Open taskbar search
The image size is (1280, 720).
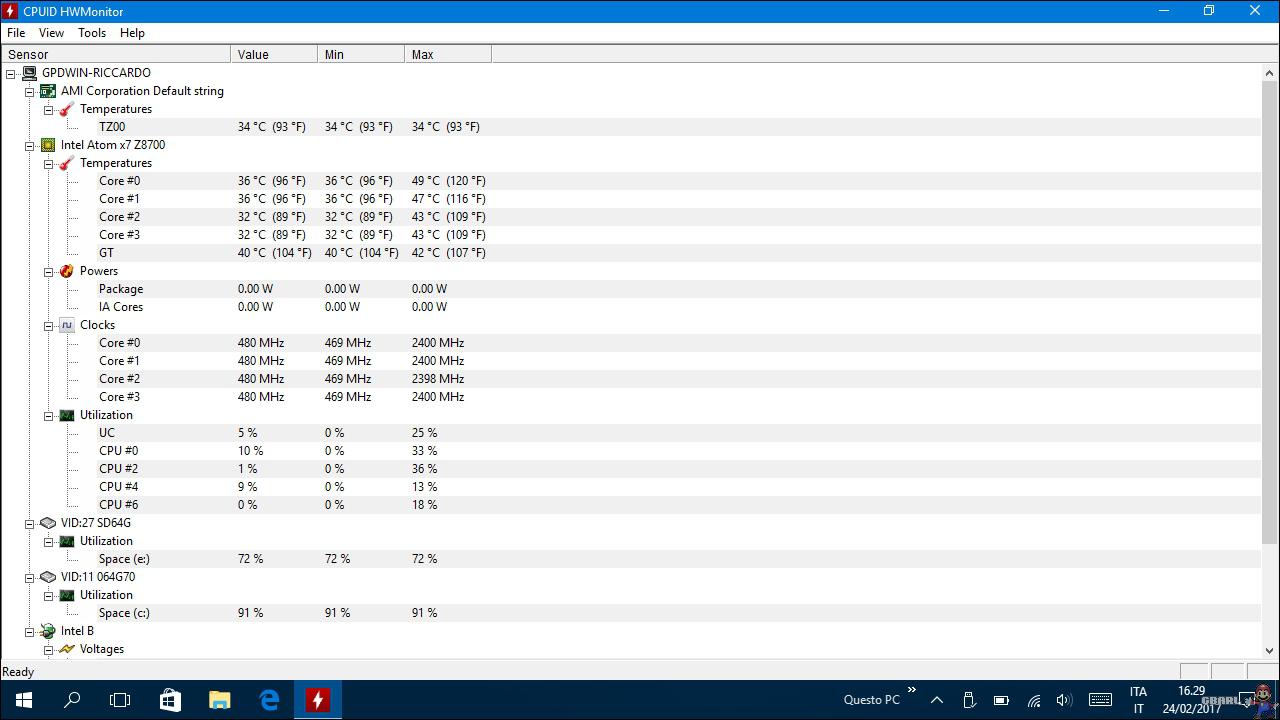tap(72, 700)
